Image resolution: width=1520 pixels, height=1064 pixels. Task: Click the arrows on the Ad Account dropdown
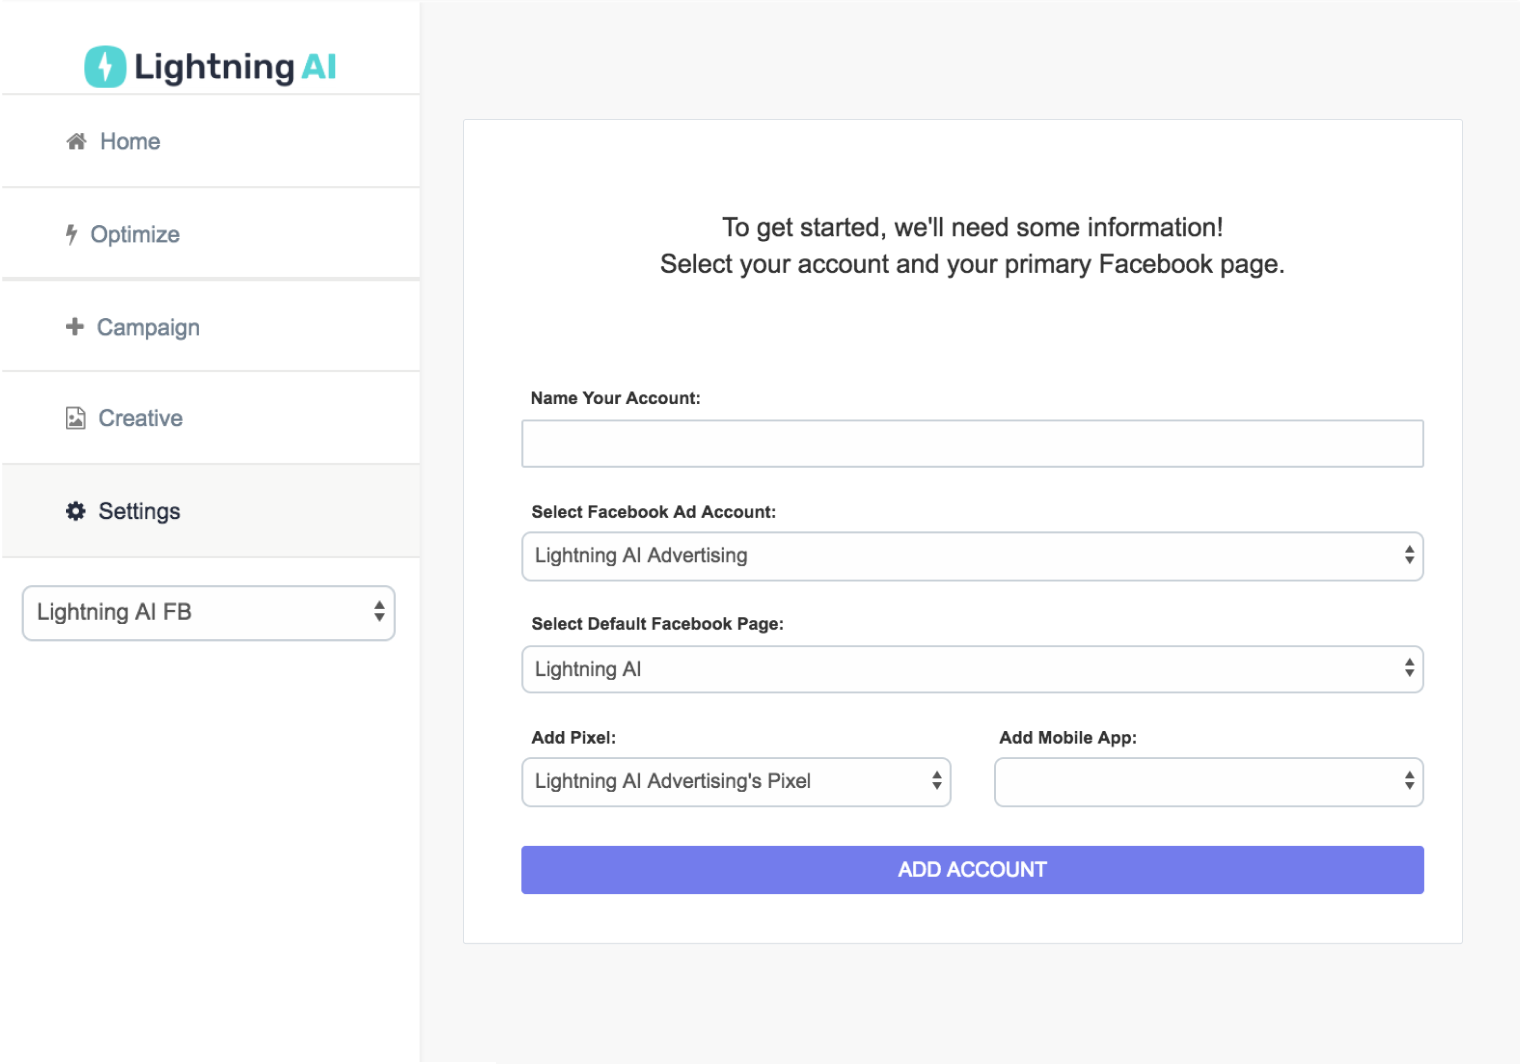pyautogui.click(x=1409, y=555)
